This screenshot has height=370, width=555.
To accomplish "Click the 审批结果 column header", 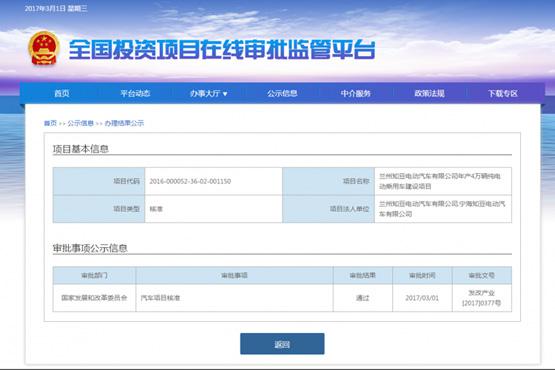I will 363,275.
